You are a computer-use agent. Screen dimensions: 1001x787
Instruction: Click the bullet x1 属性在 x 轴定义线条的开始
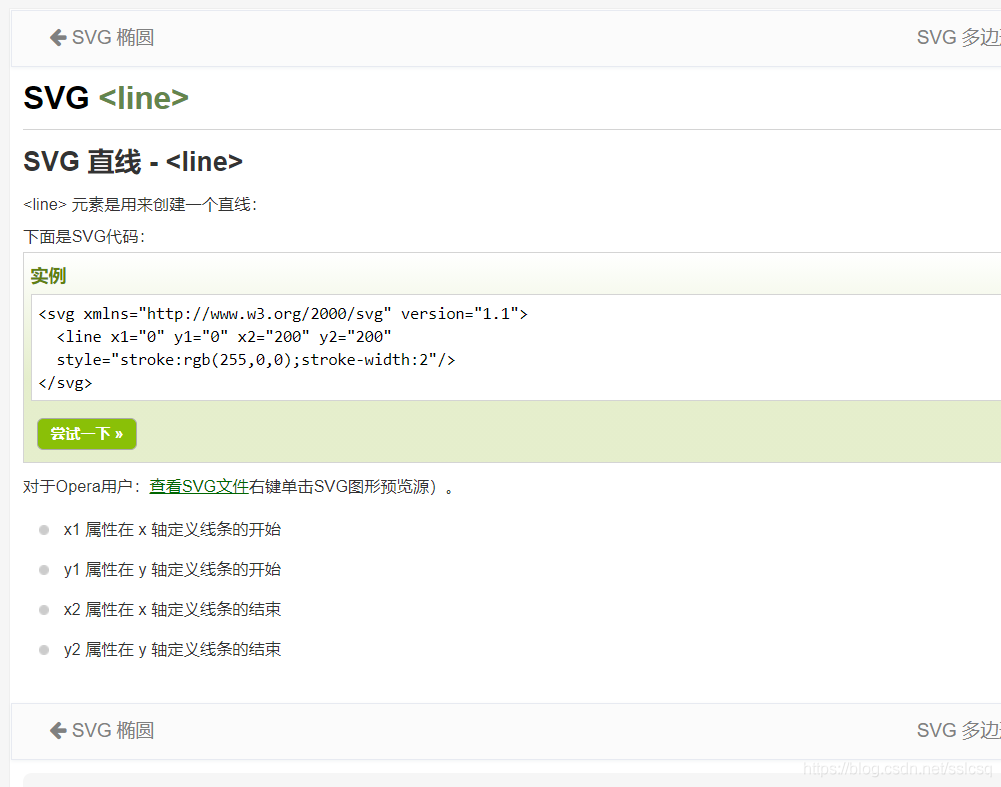(172, 529)
